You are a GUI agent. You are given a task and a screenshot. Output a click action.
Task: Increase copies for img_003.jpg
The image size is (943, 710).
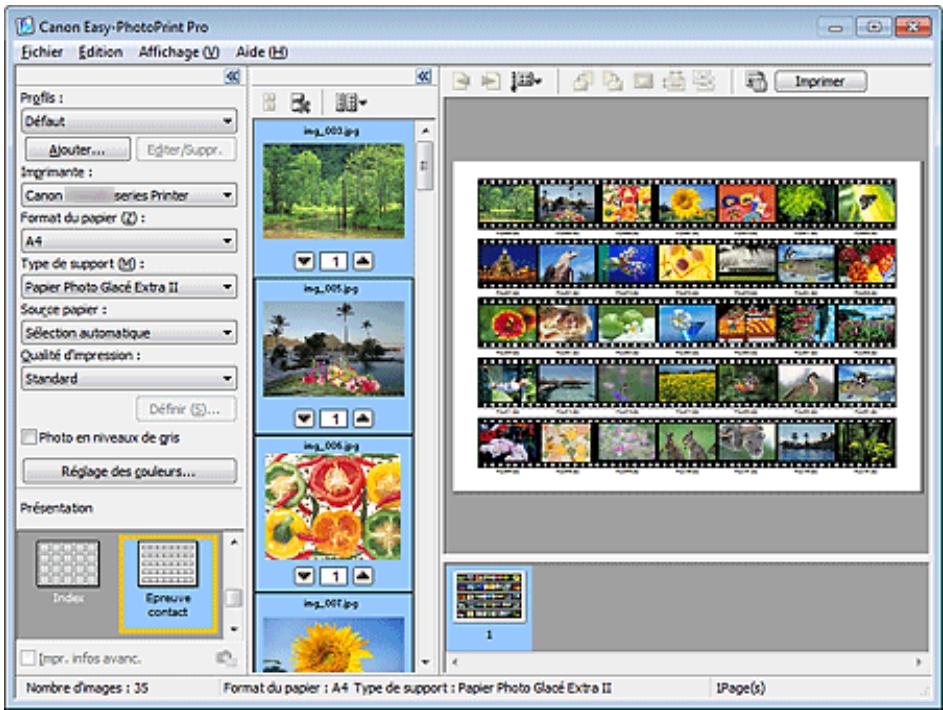coord(363,261)
